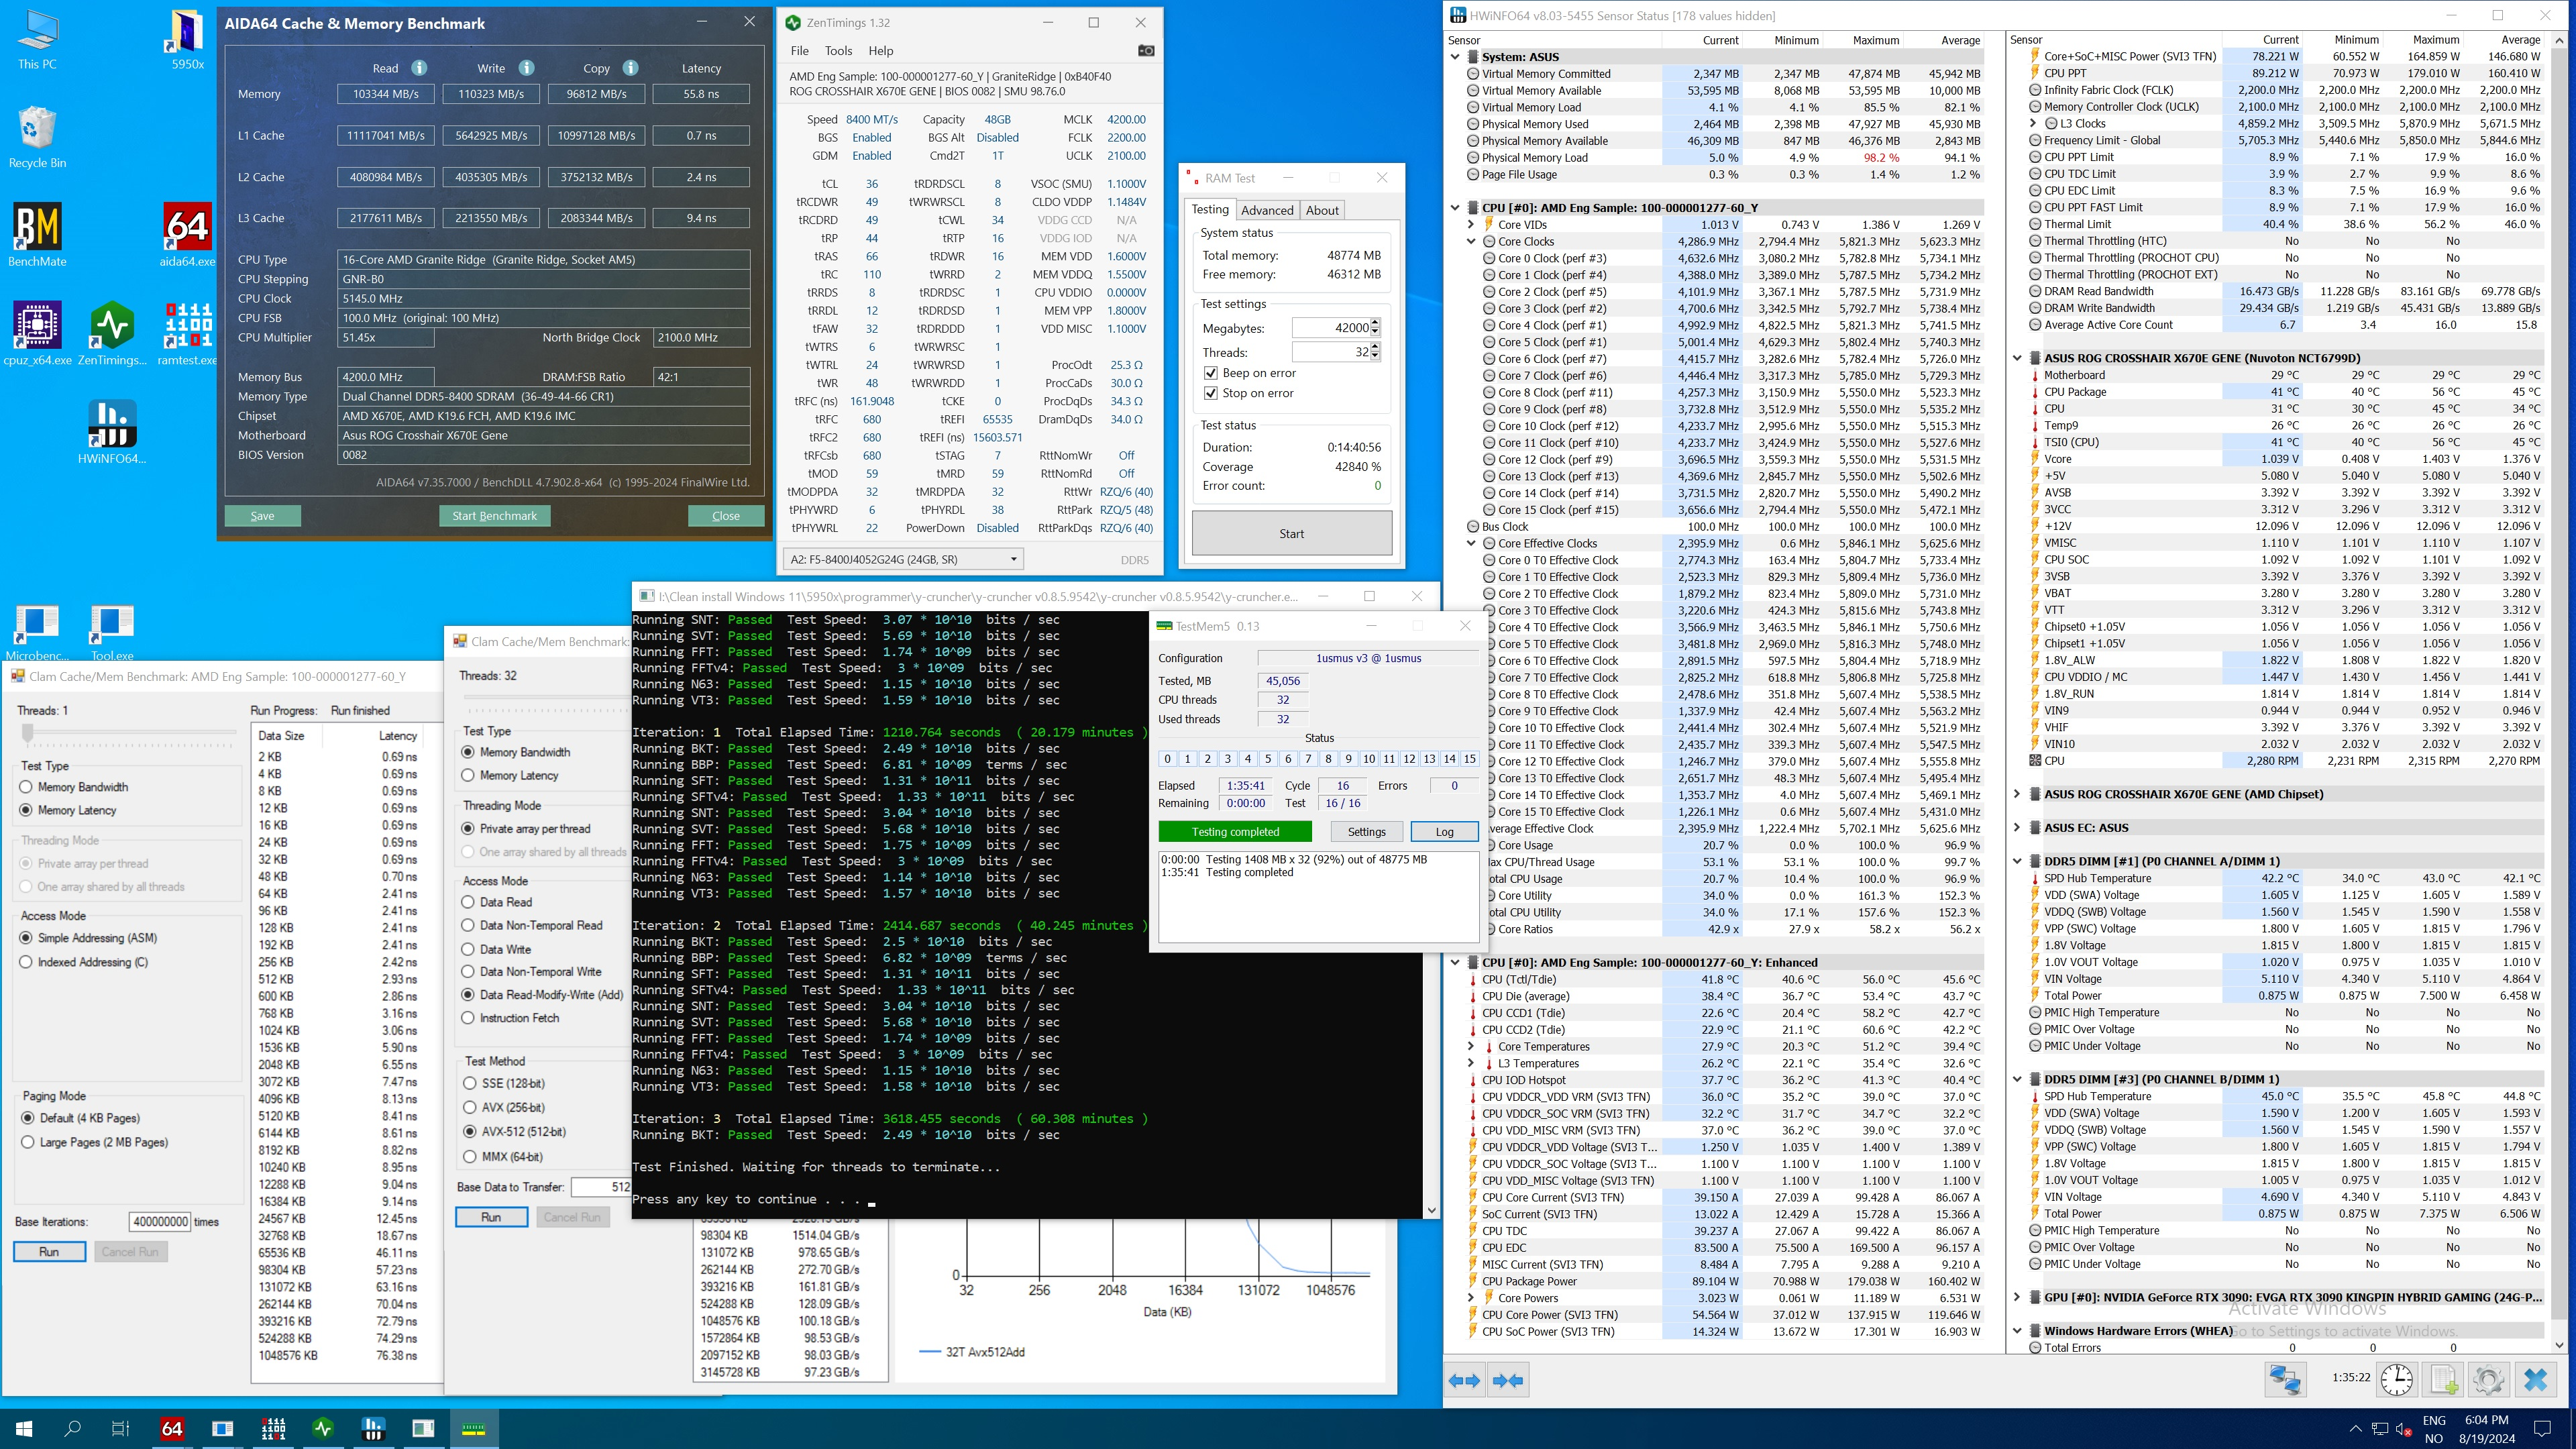Select RAM Test Testing tab
This screenshot has width=2576, height=1449.
pyautogui.click(x=1210, y=209)
